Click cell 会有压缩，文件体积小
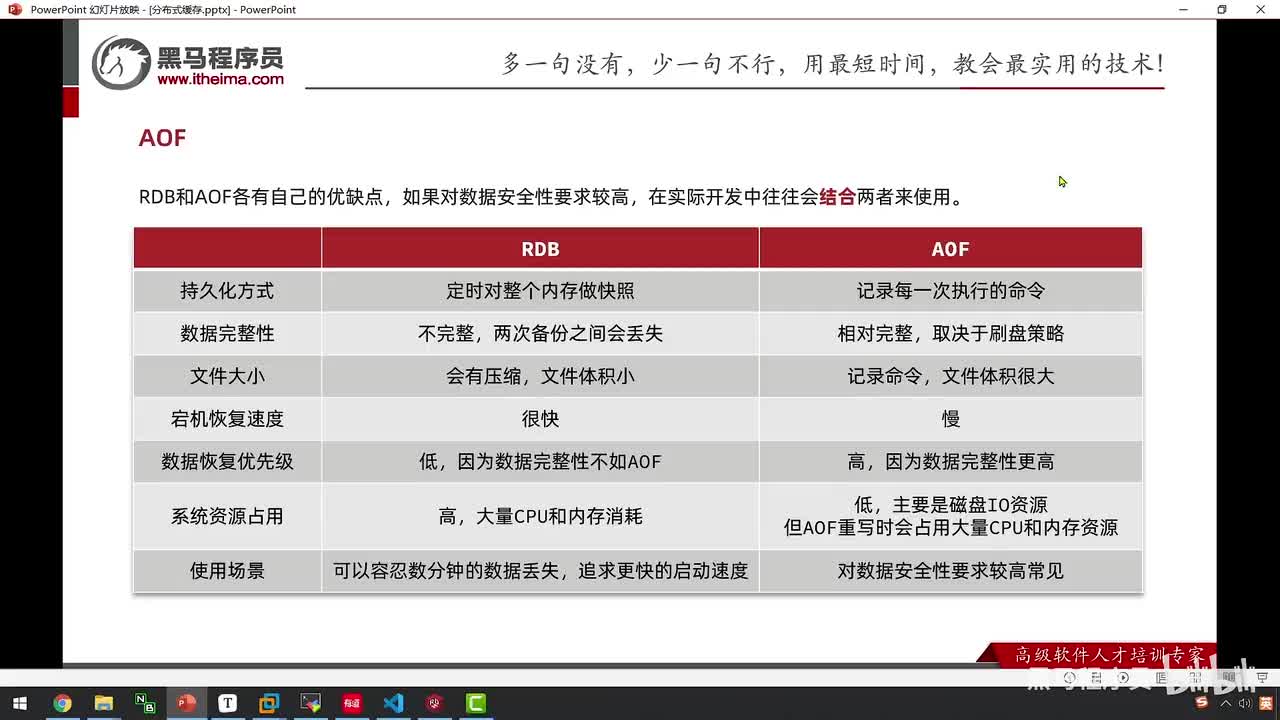 540,376
